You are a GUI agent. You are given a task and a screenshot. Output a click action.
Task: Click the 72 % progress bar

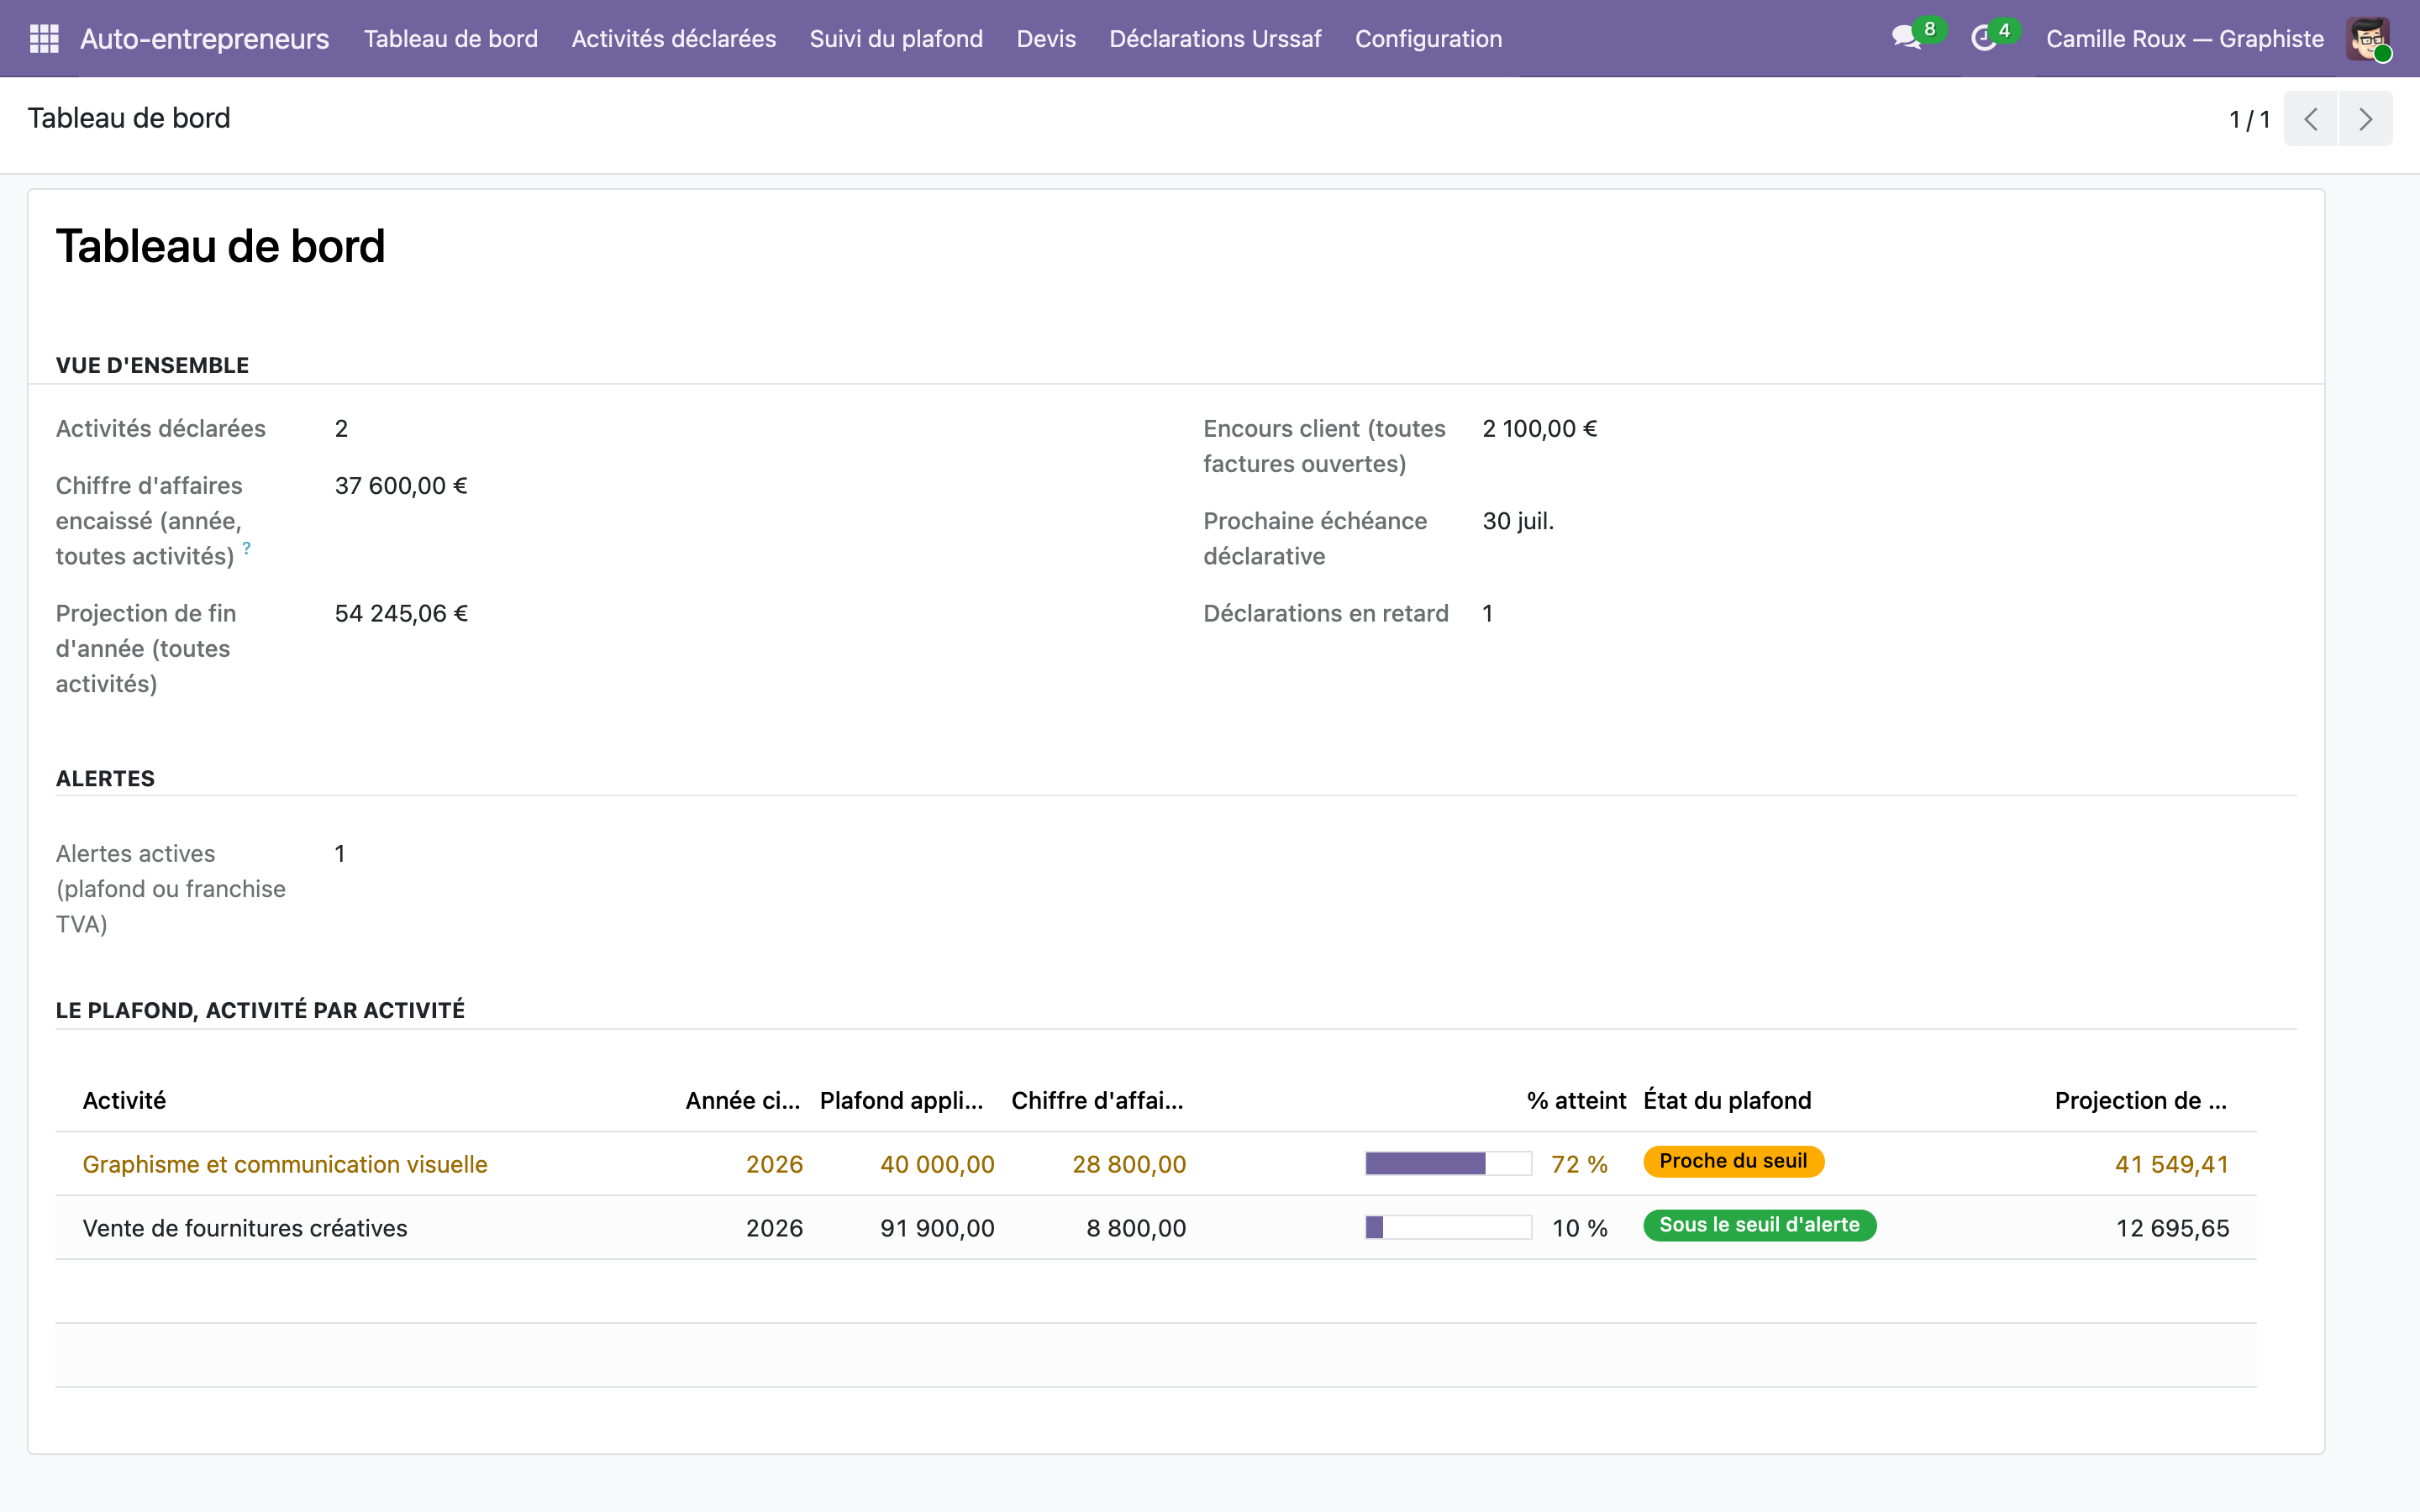[x=1448, y=1164]
